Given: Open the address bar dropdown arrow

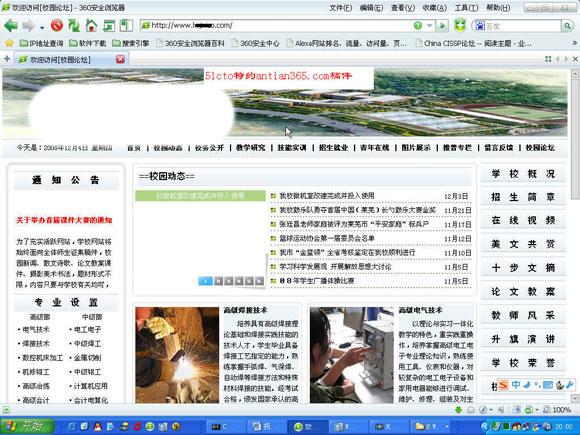Looking at the screenshot, I should [429, 26].
